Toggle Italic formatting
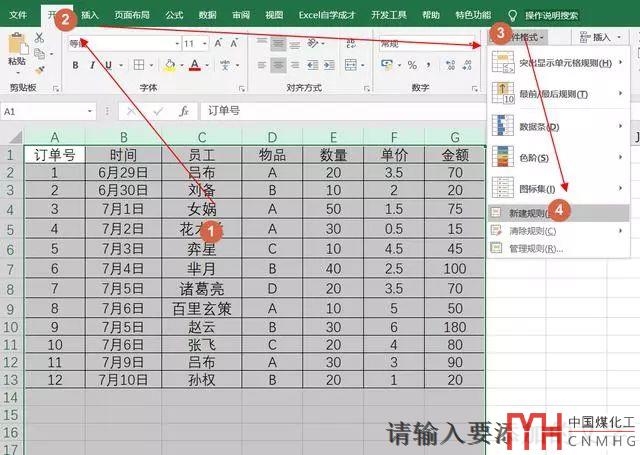The height and width of the screenshot is (455, 640). tap(93, 66)
